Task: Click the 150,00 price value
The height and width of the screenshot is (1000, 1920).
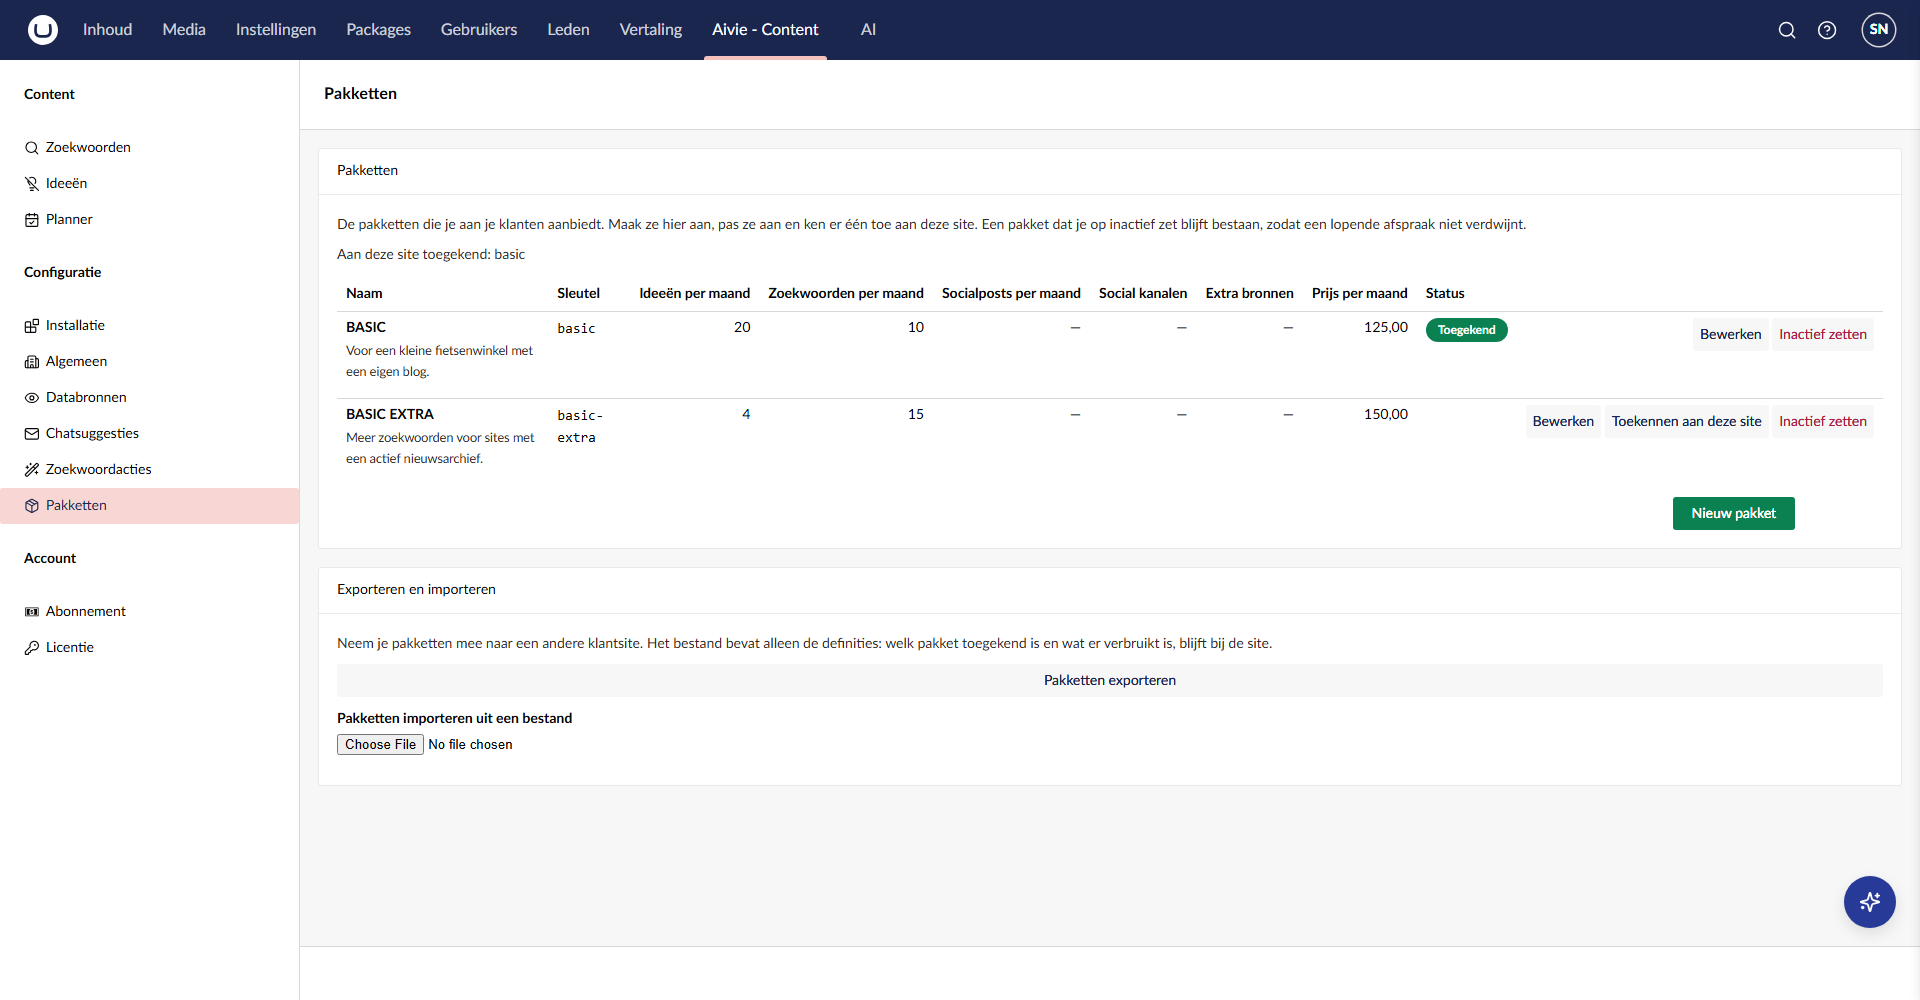Action: click(1385, 415)
